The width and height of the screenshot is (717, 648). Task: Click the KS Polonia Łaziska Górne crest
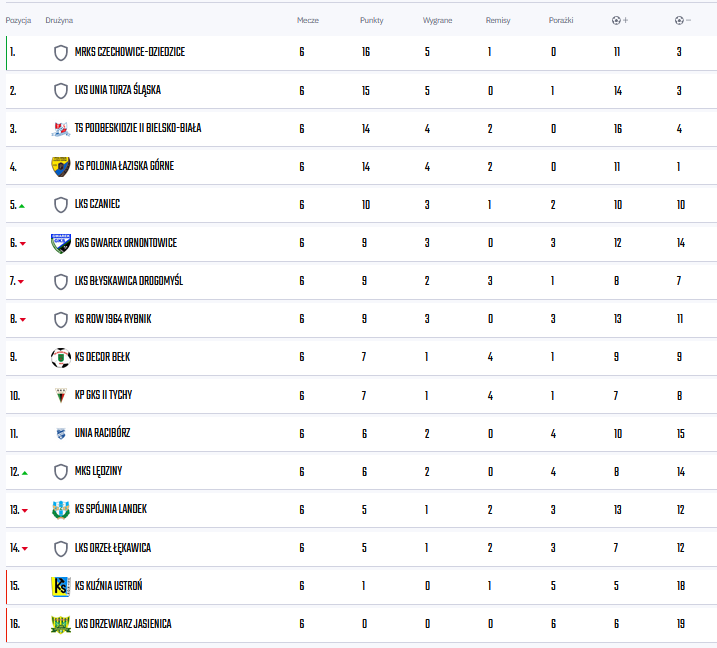pos(60,167)
